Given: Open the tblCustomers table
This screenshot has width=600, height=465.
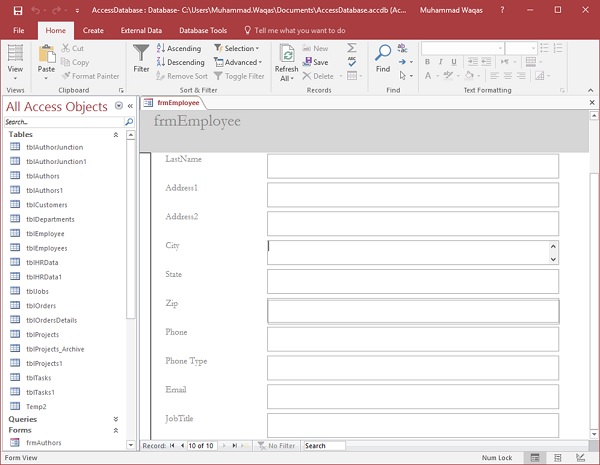Looking at the screenshot, I should tap(47, 204).
